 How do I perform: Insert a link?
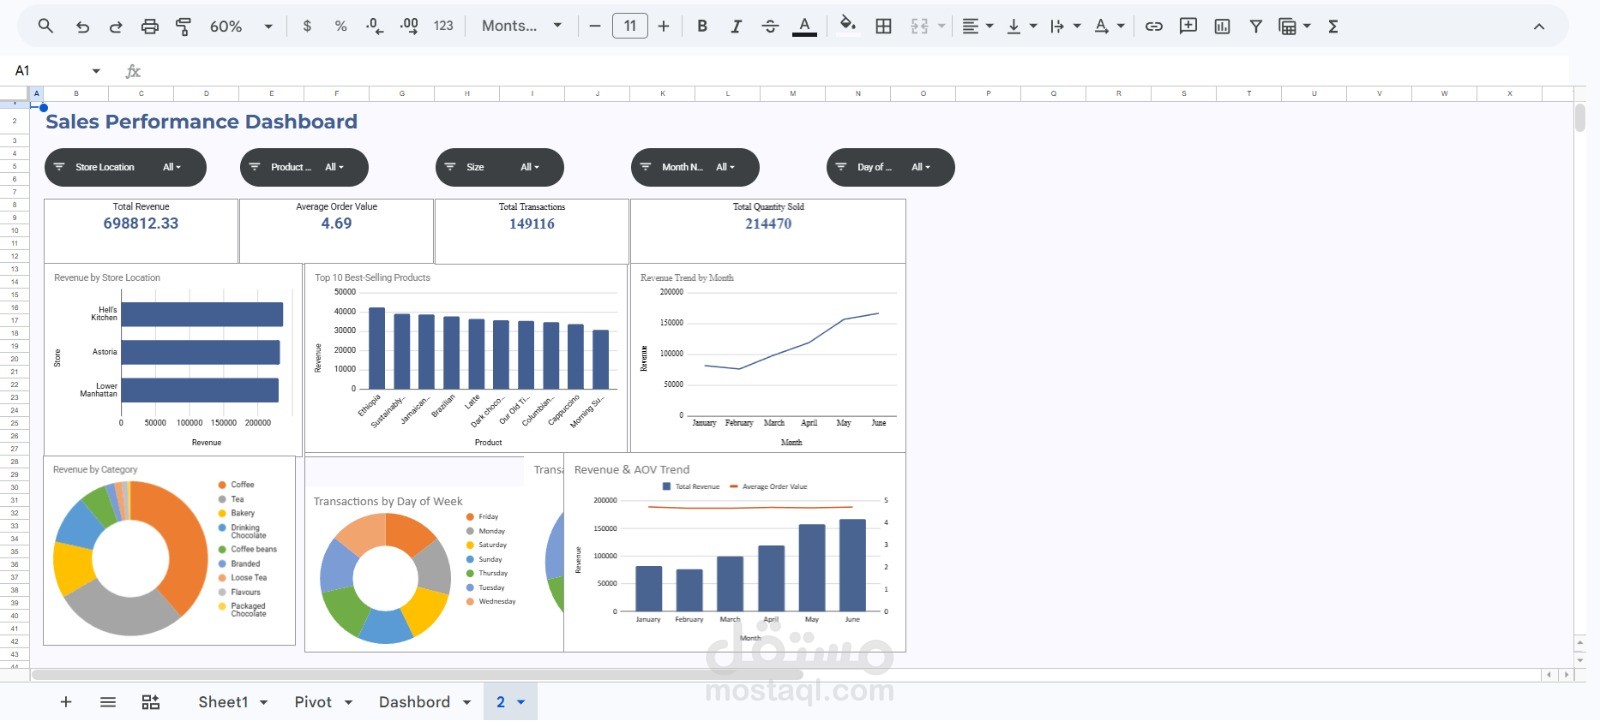click(1154, 26)
